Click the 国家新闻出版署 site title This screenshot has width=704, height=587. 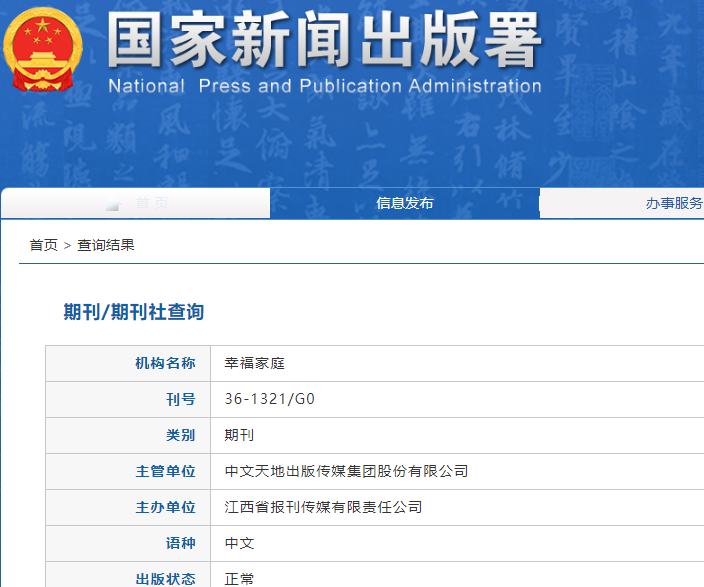[324, 42]
